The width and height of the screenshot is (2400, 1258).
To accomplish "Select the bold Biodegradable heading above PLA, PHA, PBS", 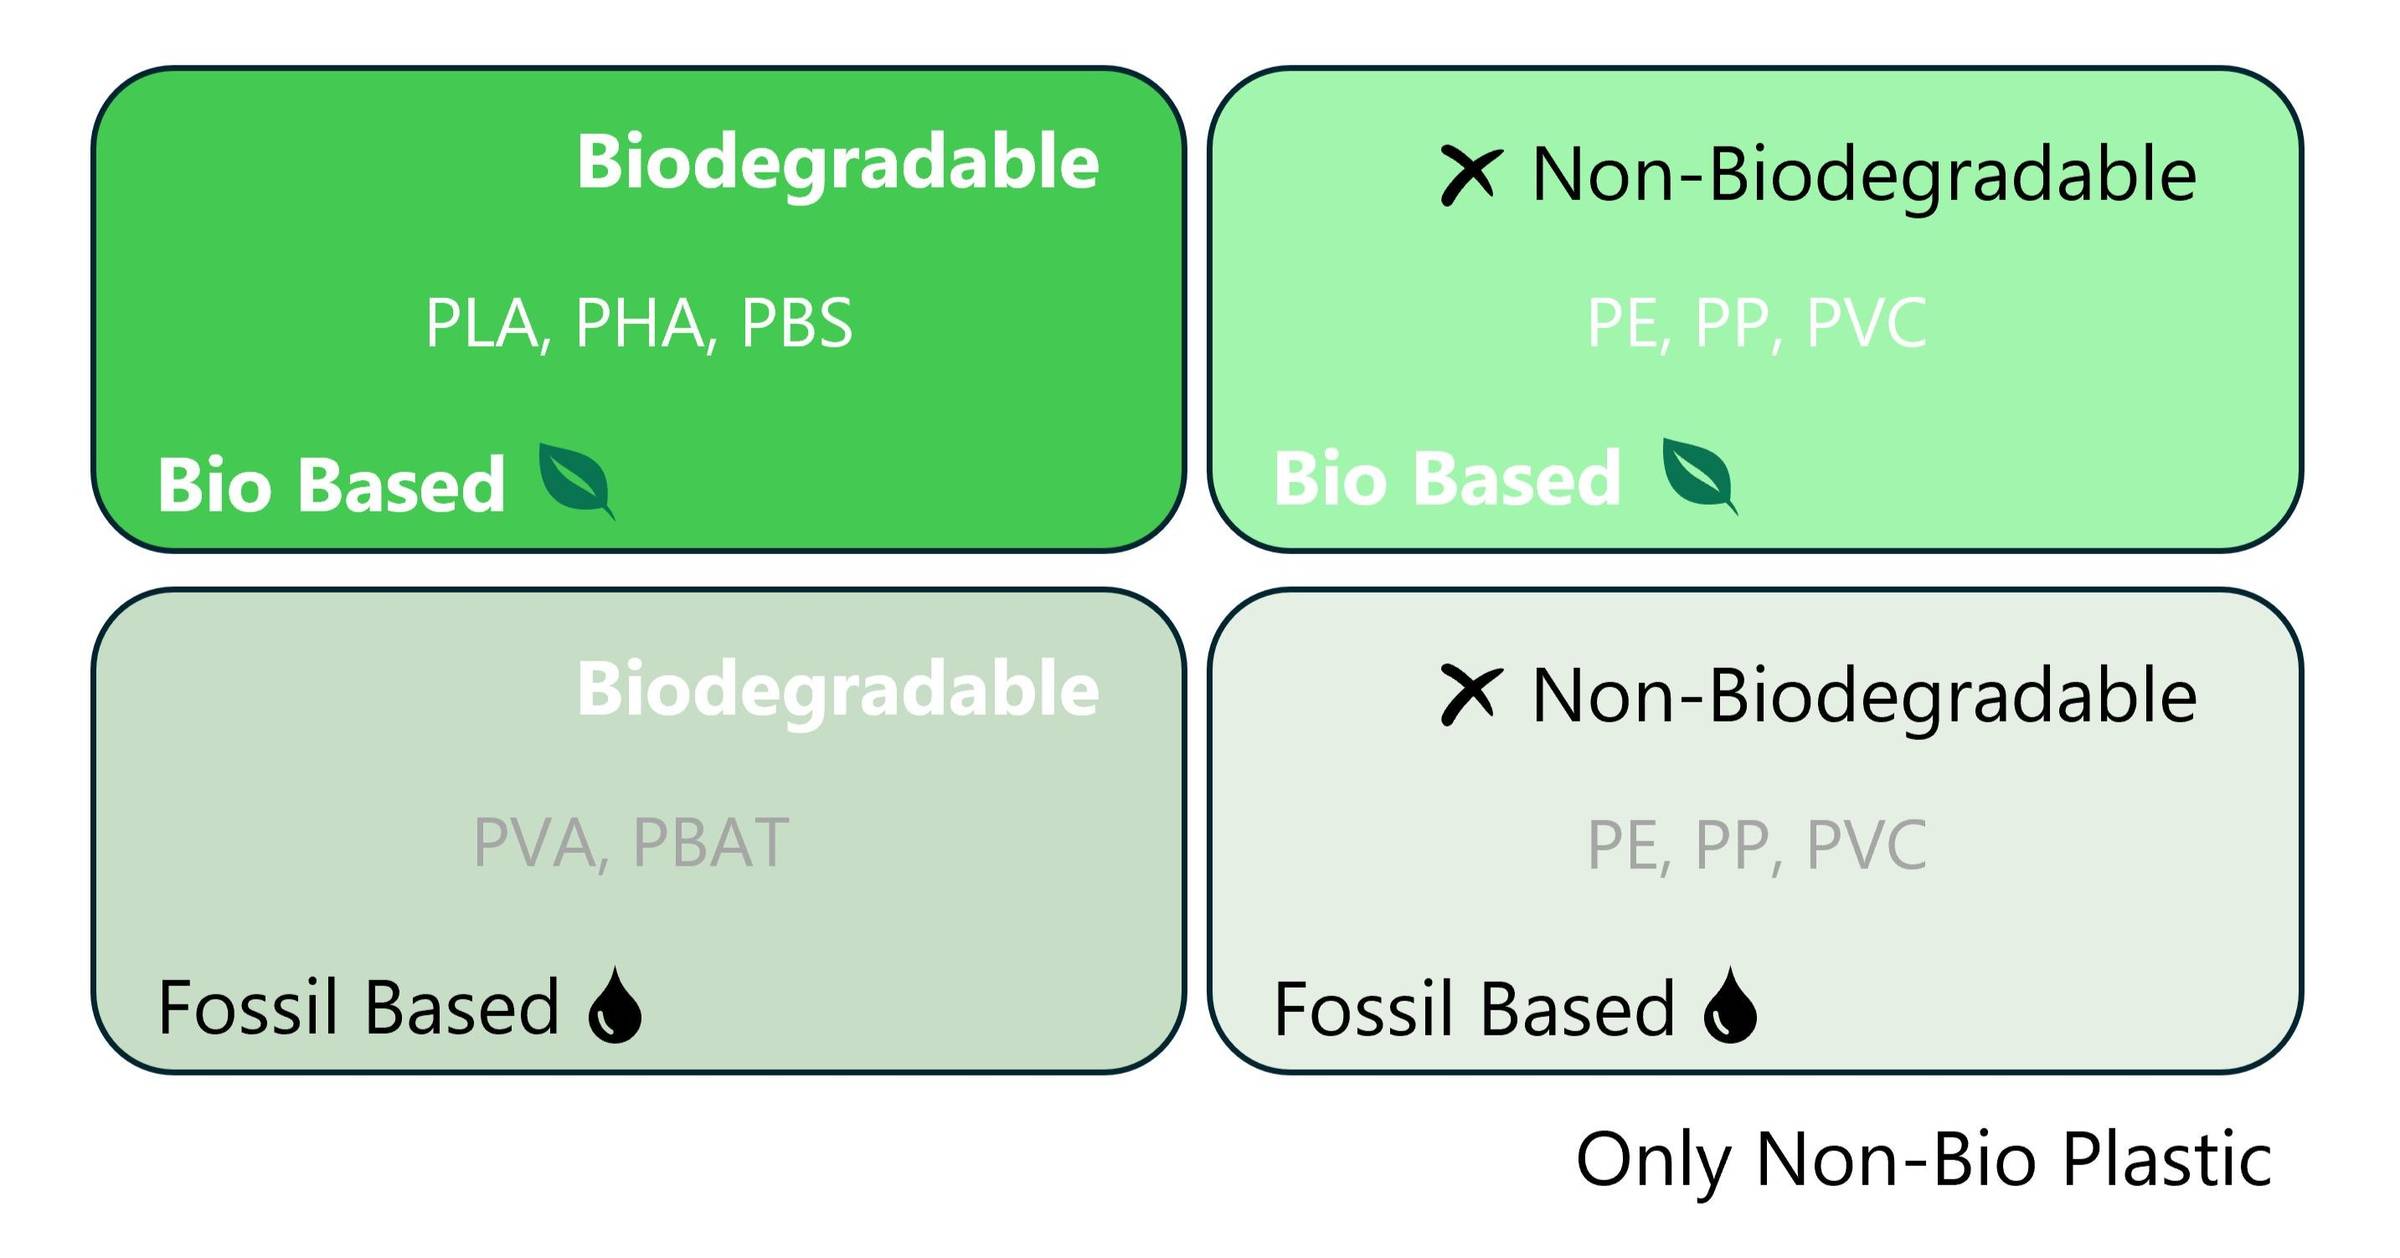I will pos(837,162).
